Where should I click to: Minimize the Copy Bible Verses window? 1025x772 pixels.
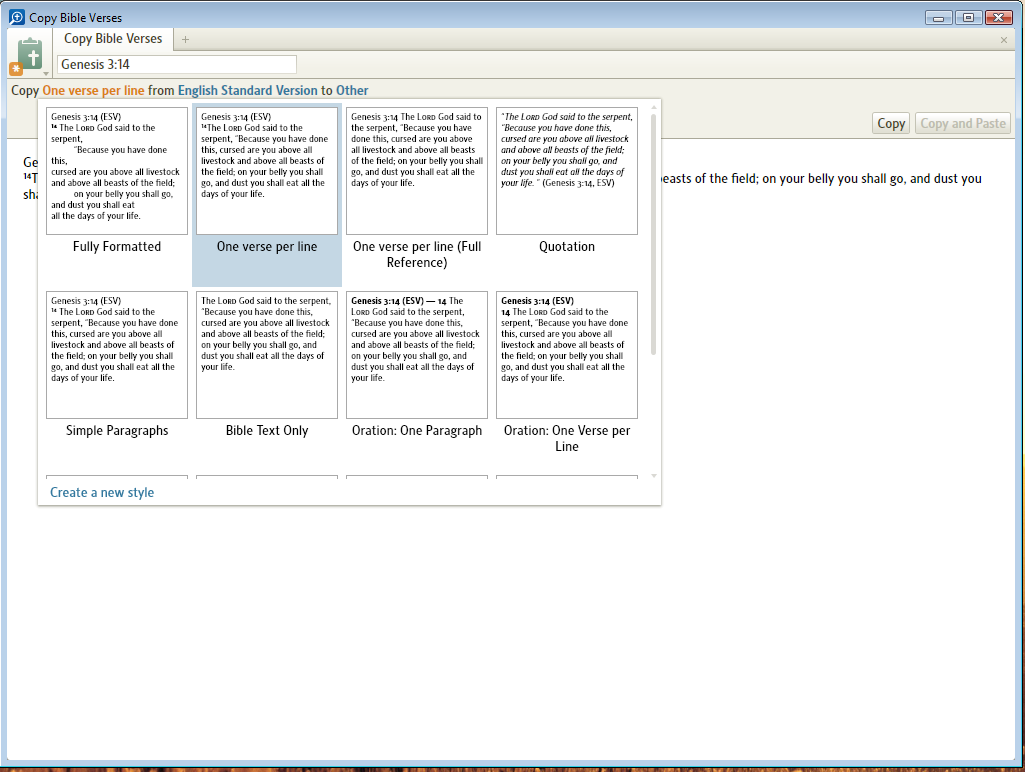pos(938,18)
